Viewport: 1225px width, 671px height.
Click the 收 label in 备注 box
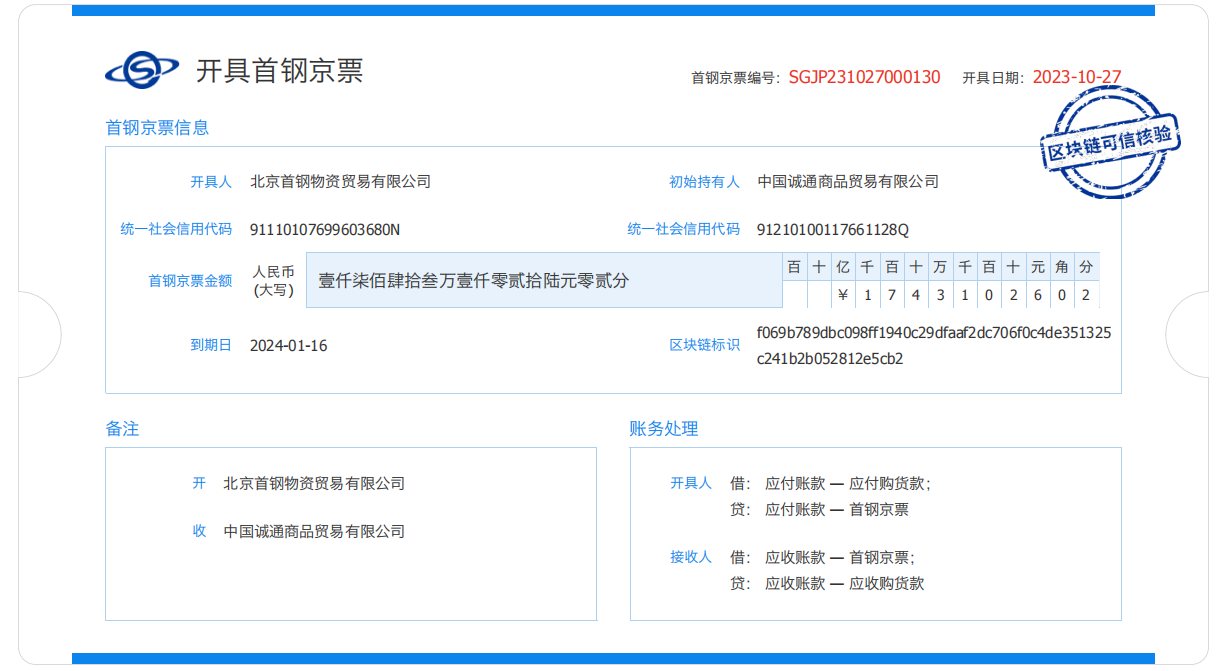pyautogui.click(x=199, y=531)
